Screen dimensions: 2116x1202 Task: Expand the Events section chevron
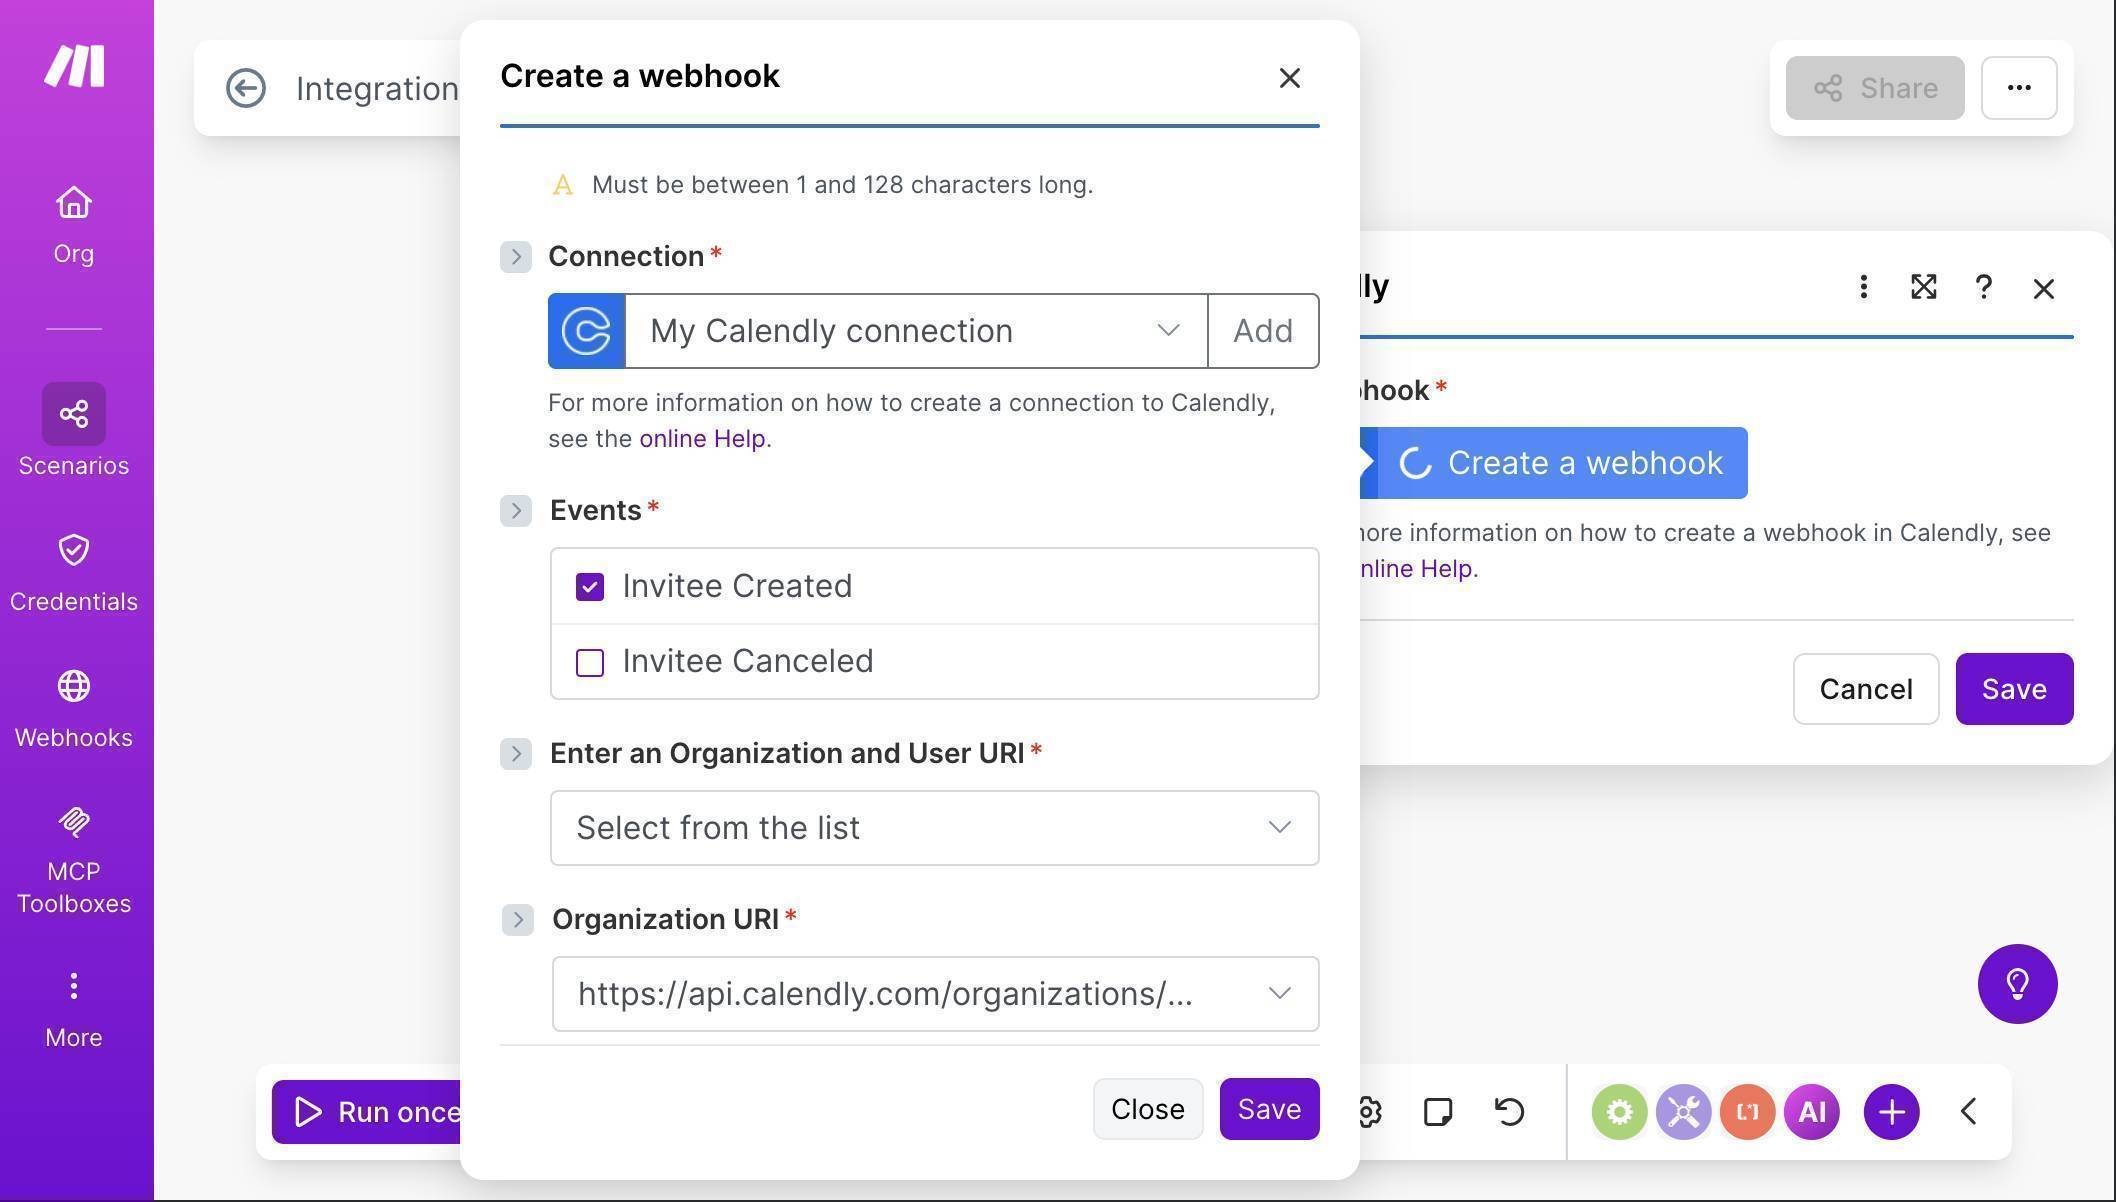point(516,510)
